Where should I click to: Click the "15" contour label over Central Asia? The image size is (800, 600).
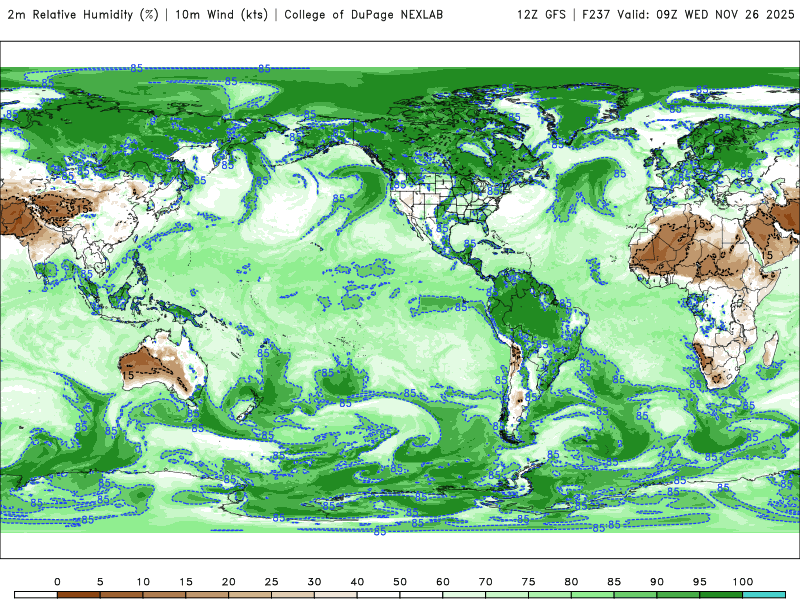[83, 209]
